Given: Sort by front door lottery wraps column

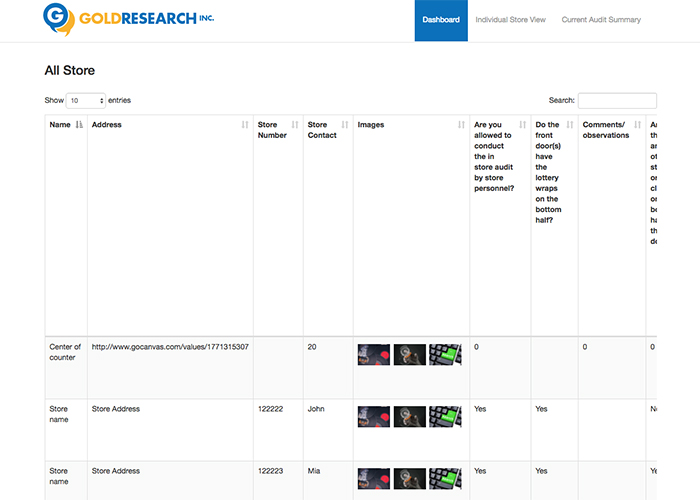Looking at the screenshot, I should 570,125.
